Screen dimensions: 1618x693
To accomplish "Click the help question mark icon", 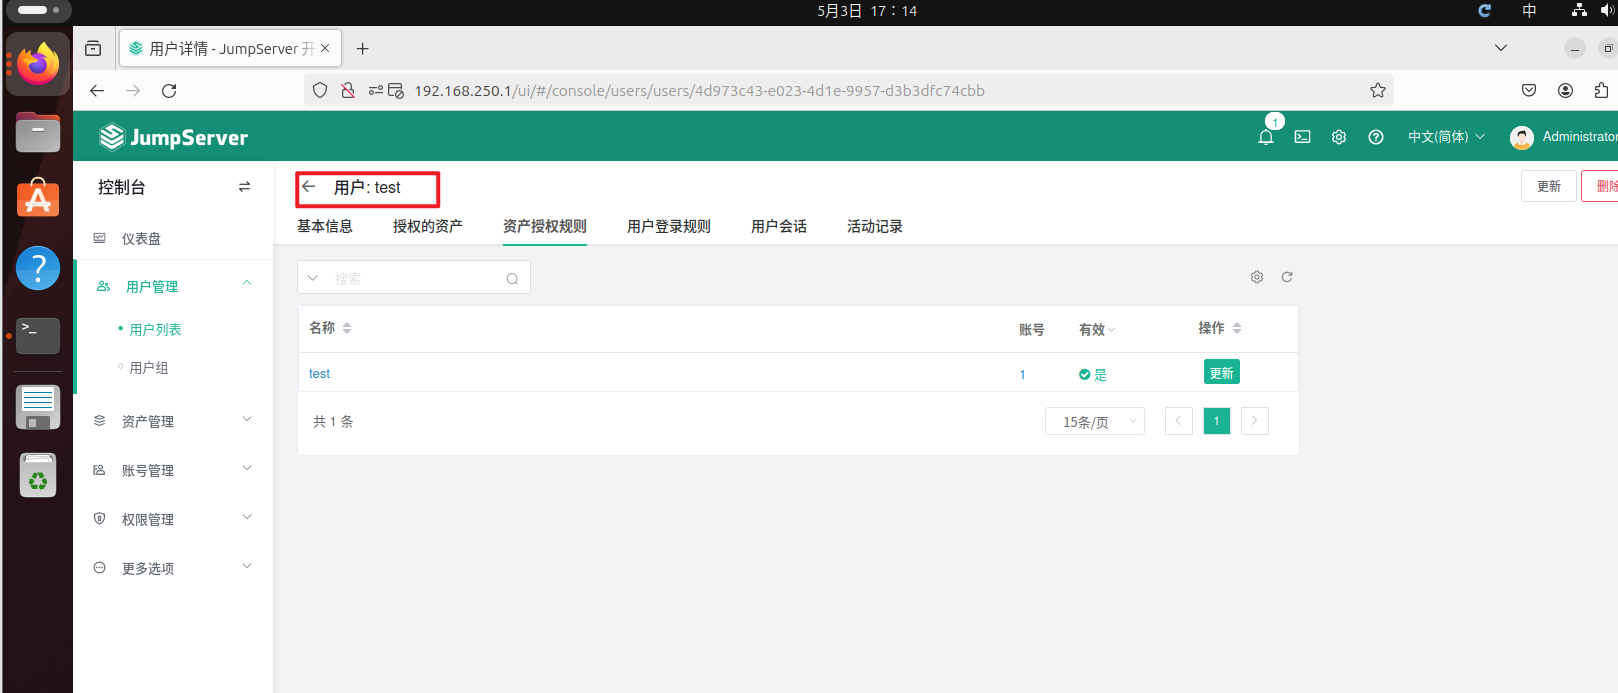I will pos(1376,137).
